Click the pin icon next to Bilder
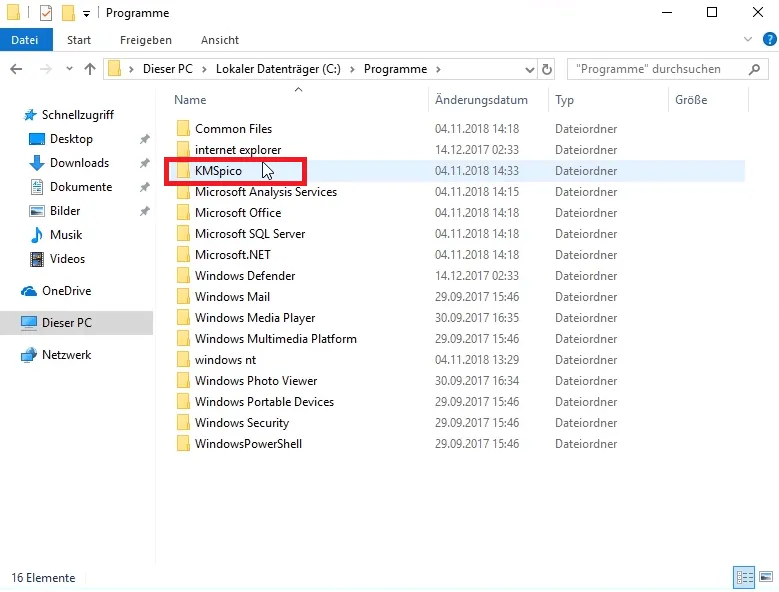779x592 pixels. coord(144,211)
